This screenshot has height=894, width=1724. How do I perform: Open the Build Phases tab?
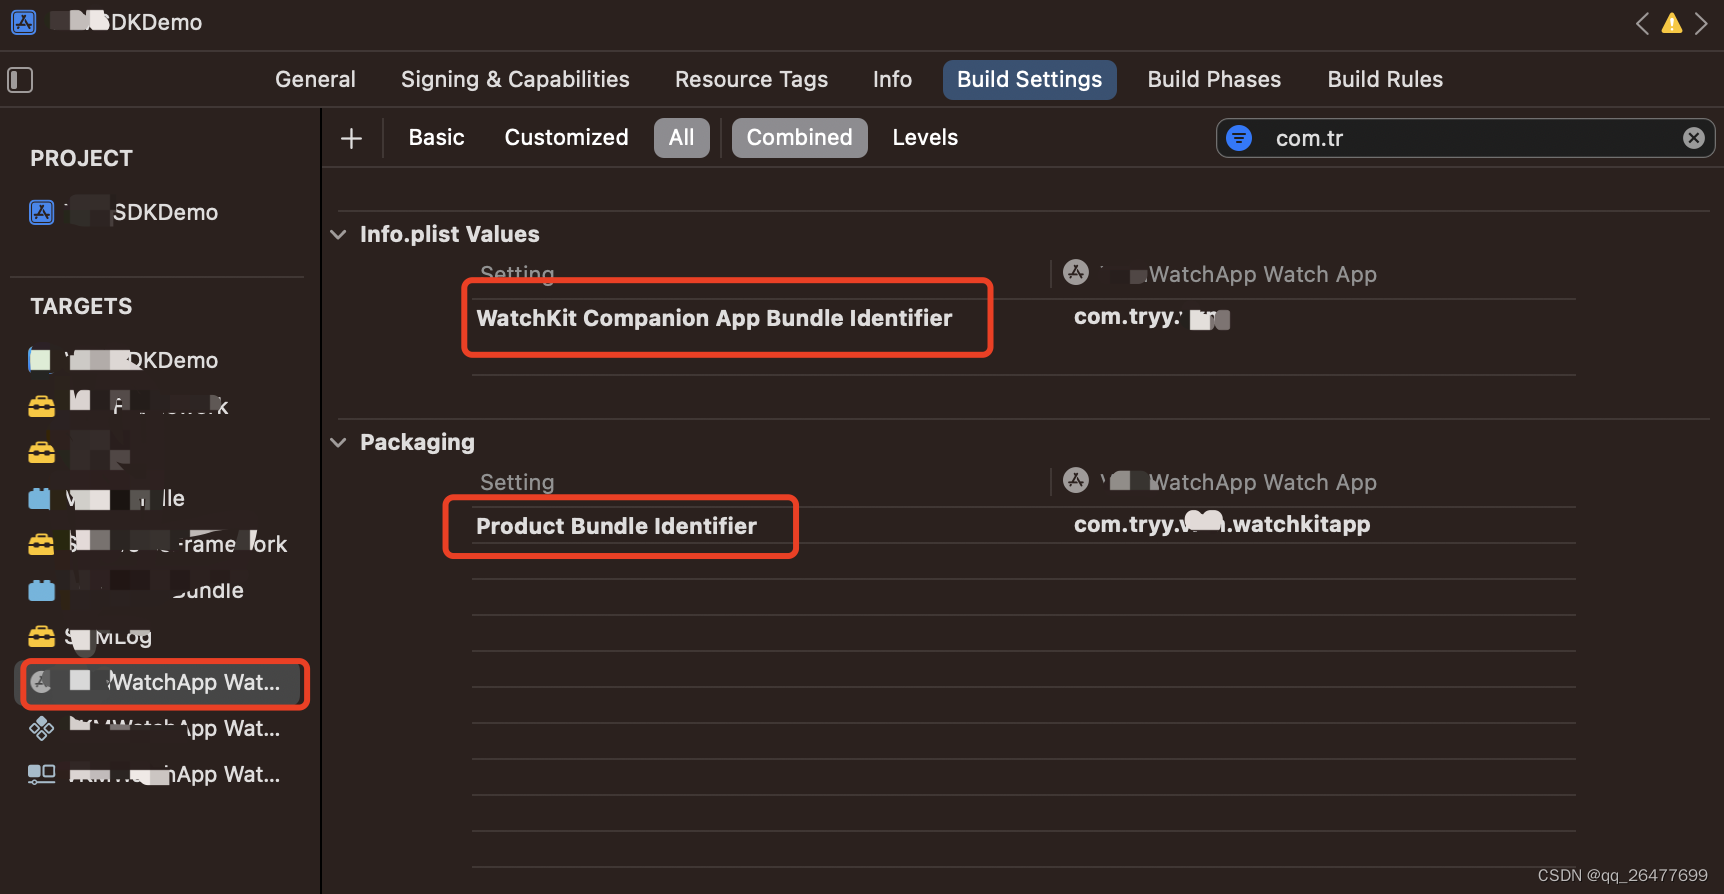click(x=1214, y=79)
